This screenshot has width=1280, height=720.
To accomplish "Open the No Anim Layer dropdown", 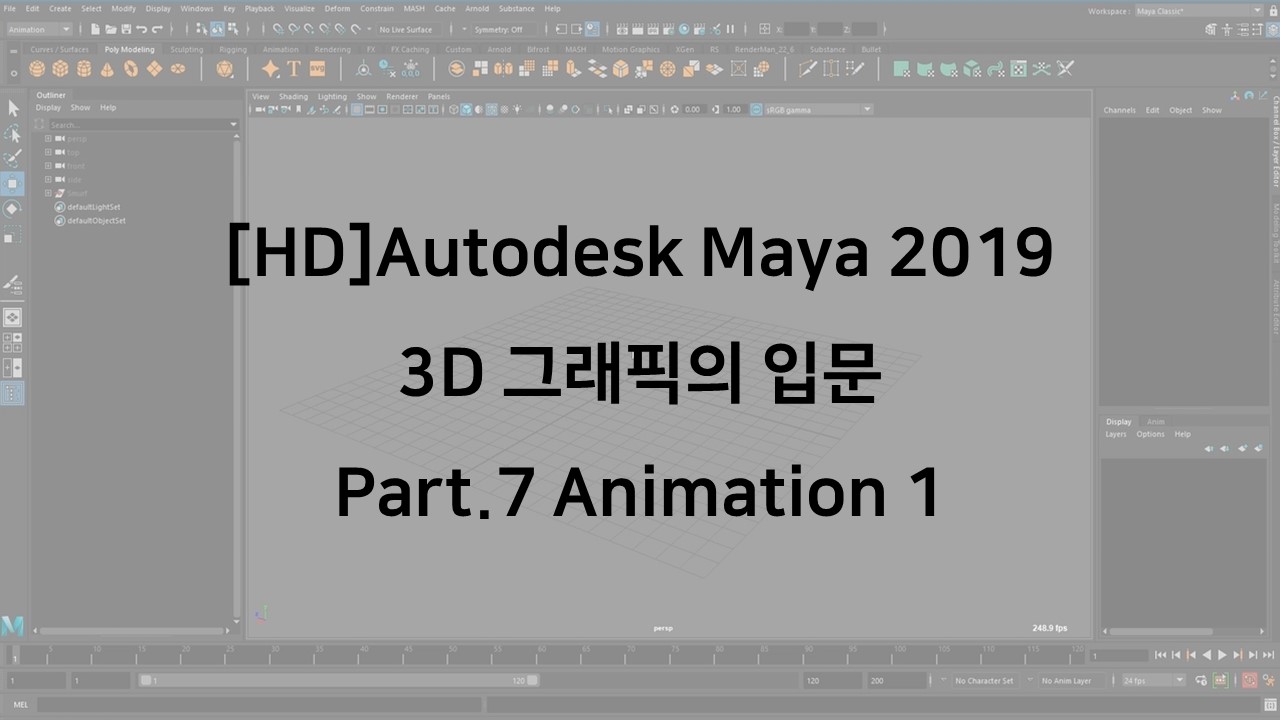I will click(x=1066, y=680).
